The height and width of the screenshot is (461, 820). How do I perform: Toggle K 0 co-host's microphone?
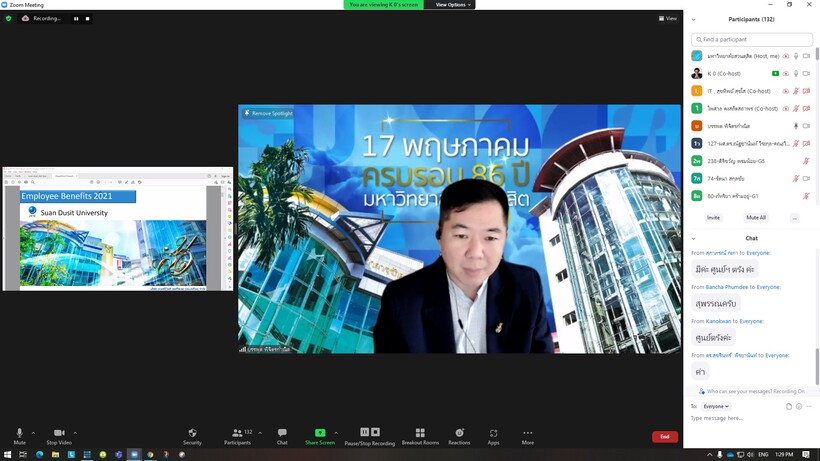[796, 74]
